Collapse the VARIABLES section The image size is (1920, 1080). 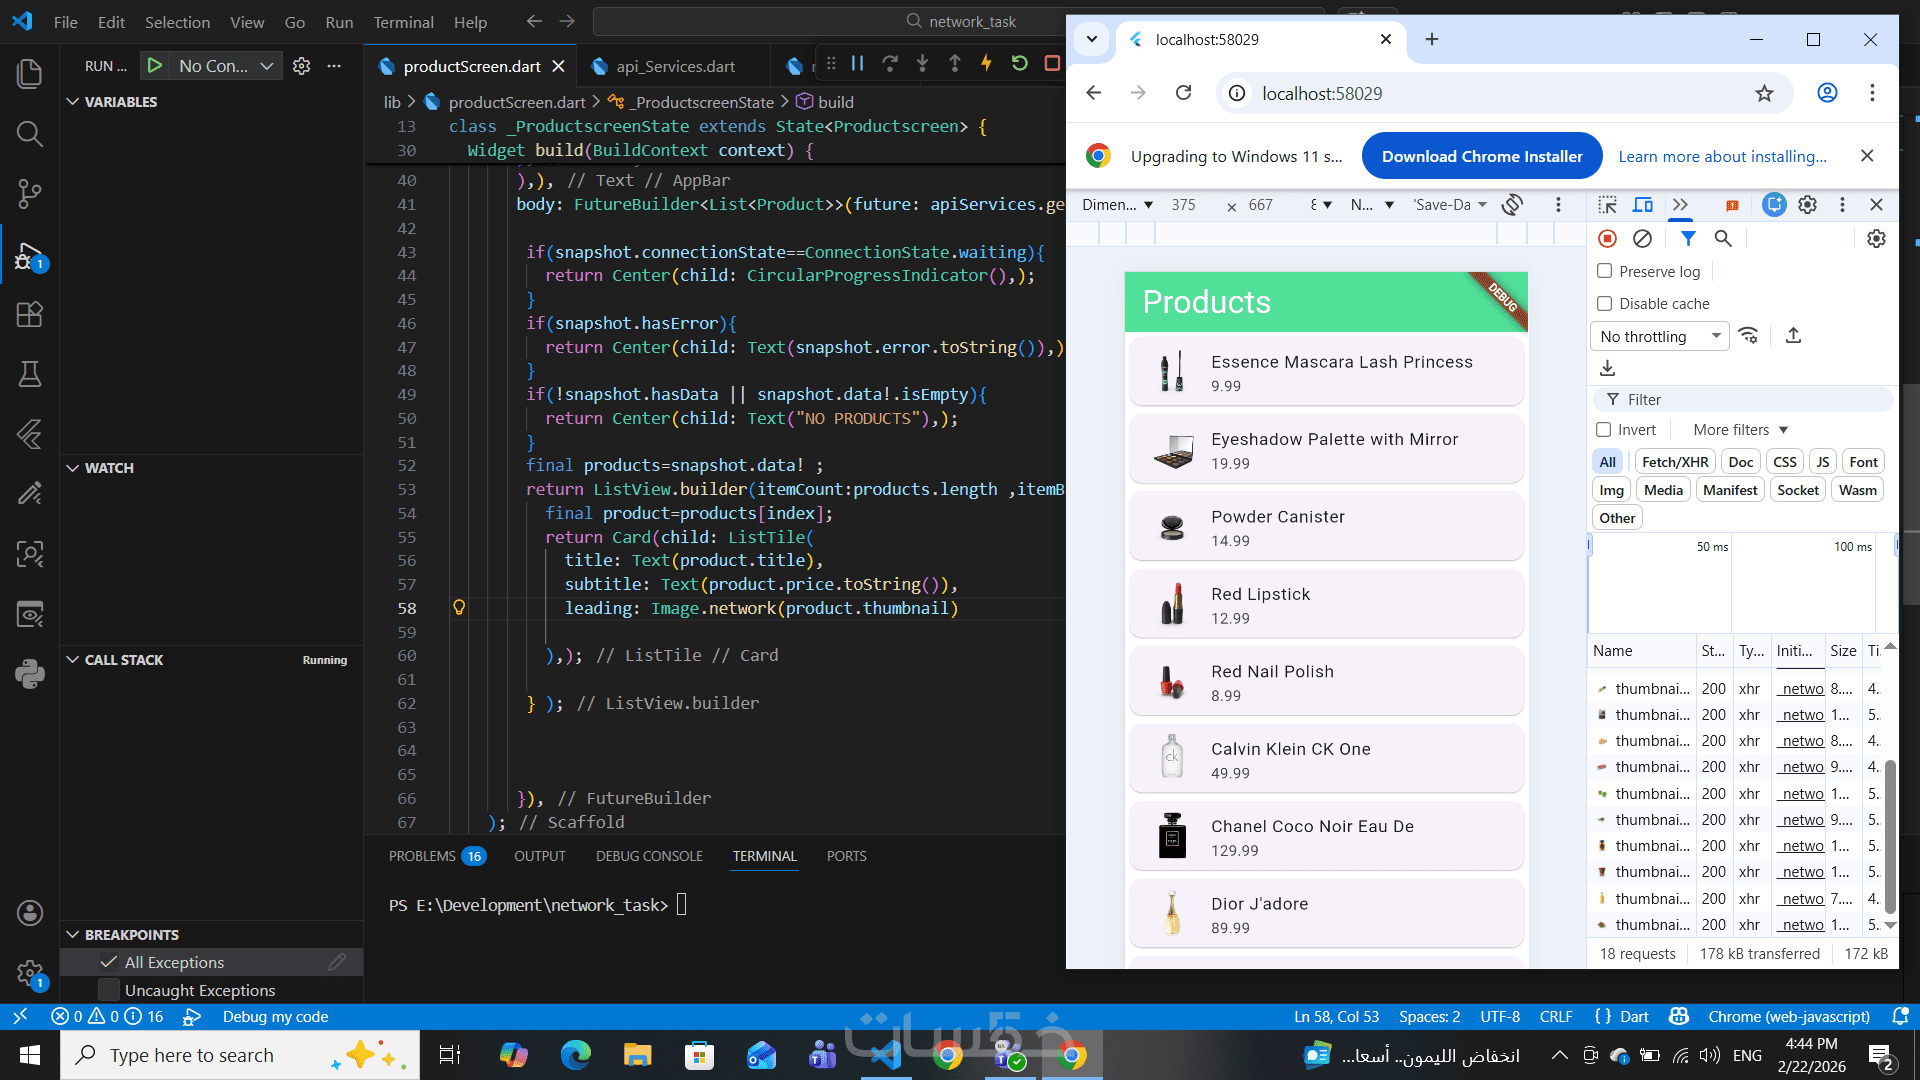tap(73, 102)
